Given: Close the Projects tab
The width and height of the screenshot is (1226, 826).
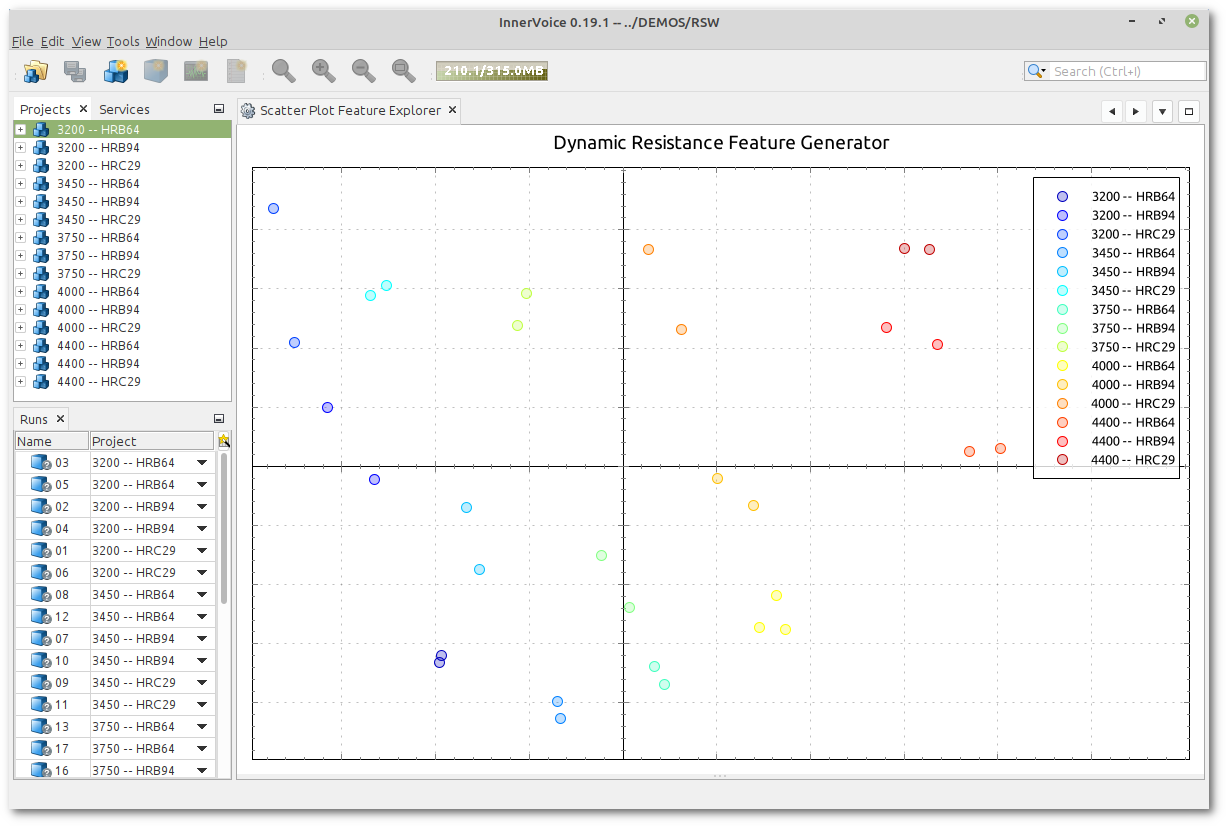Looking at the screenshot, I should 83,109.
